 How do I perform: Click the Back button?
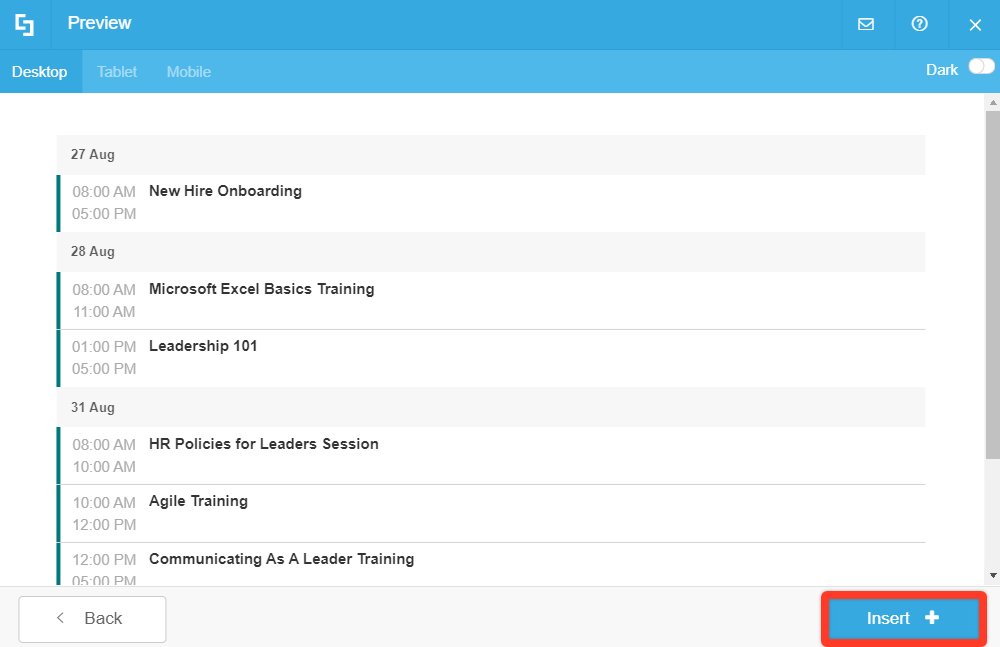[92, 618]
